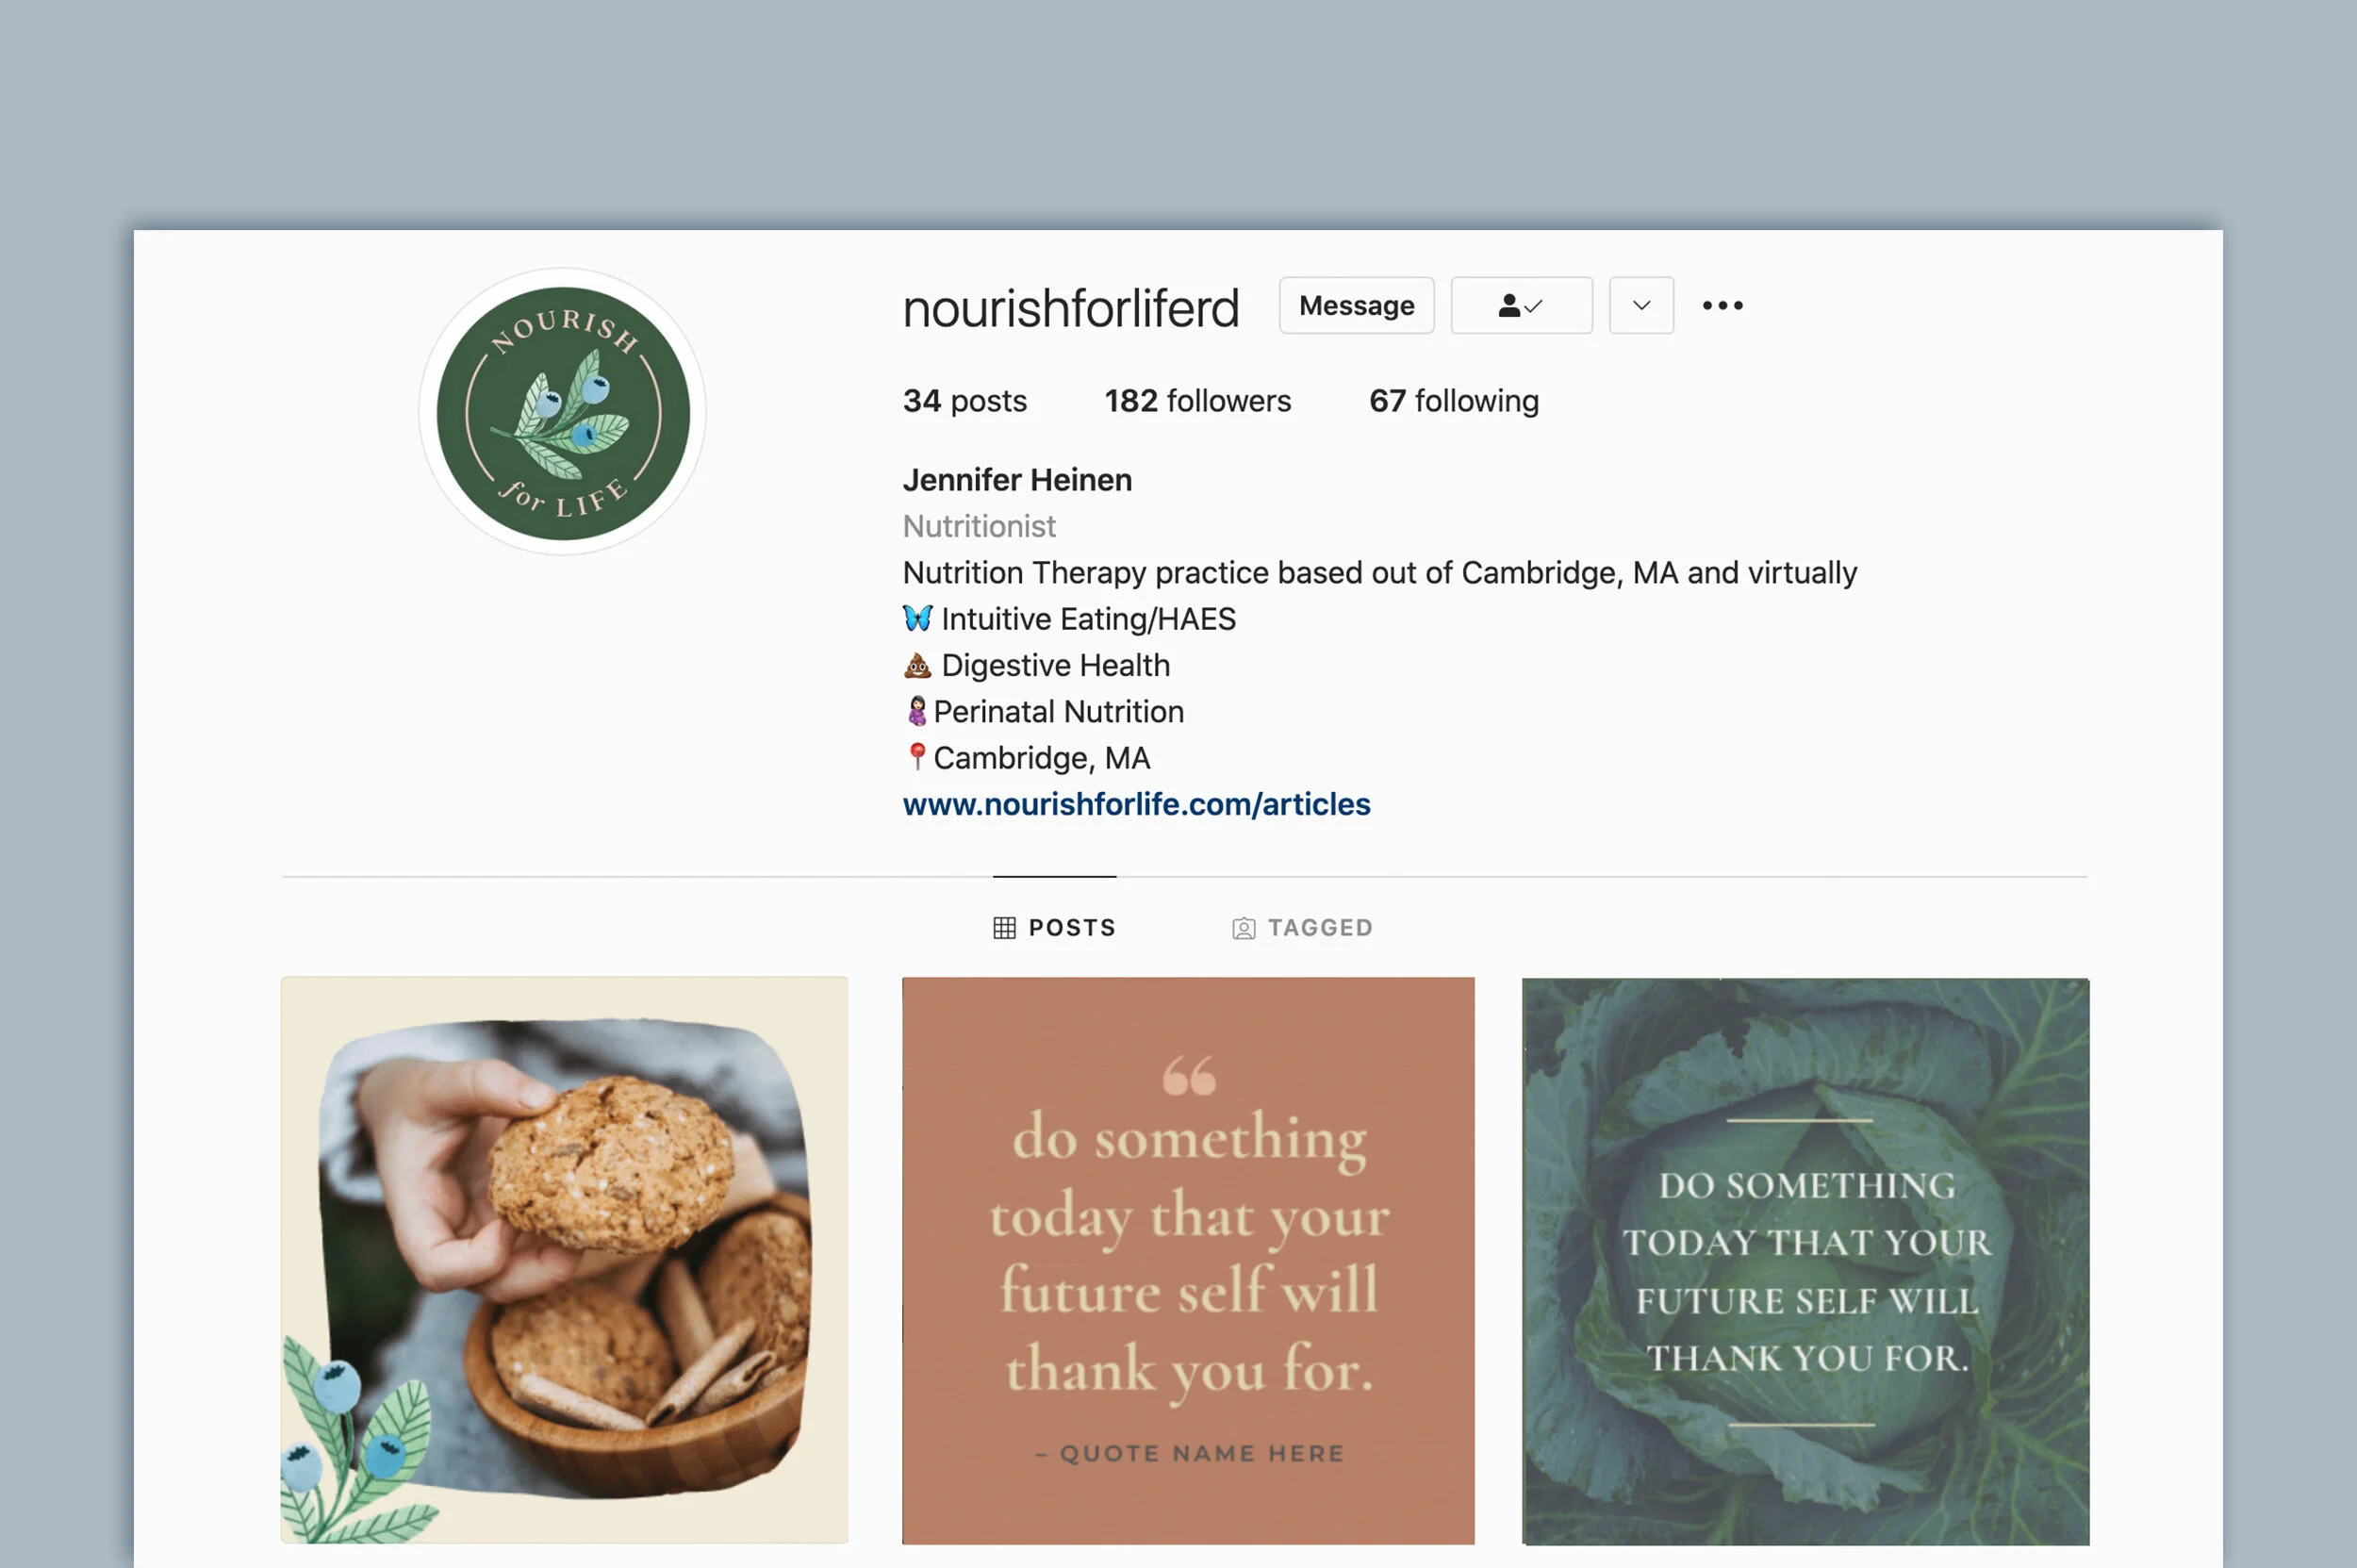Click the butterfly emoji beside Intuitive Eating
This screenshot has height=1568, width=2357.
(917, 618)
